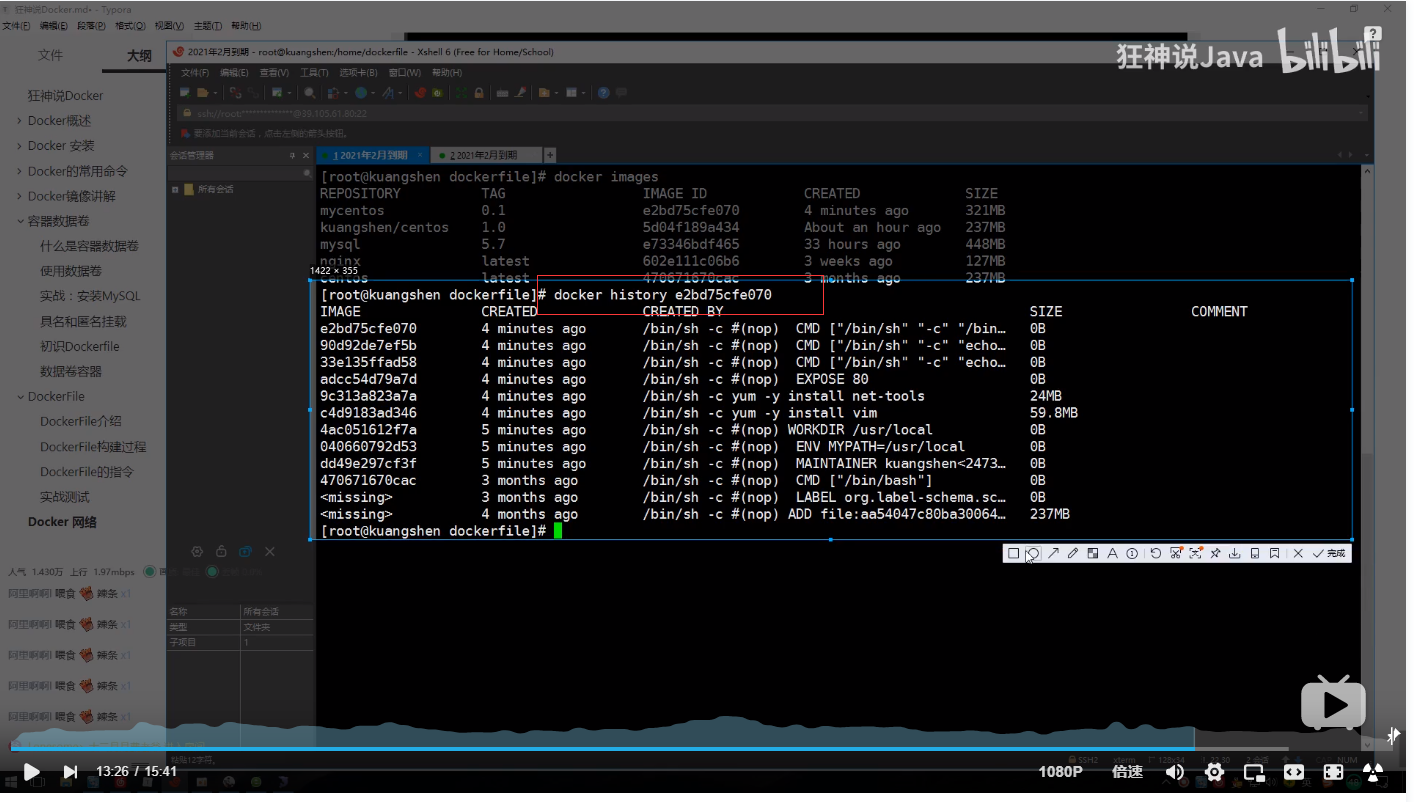This screenshot has width=1414, height=802.
Task: Switch to second 2021年2月到期 session tab
Action: click(485, 155)
